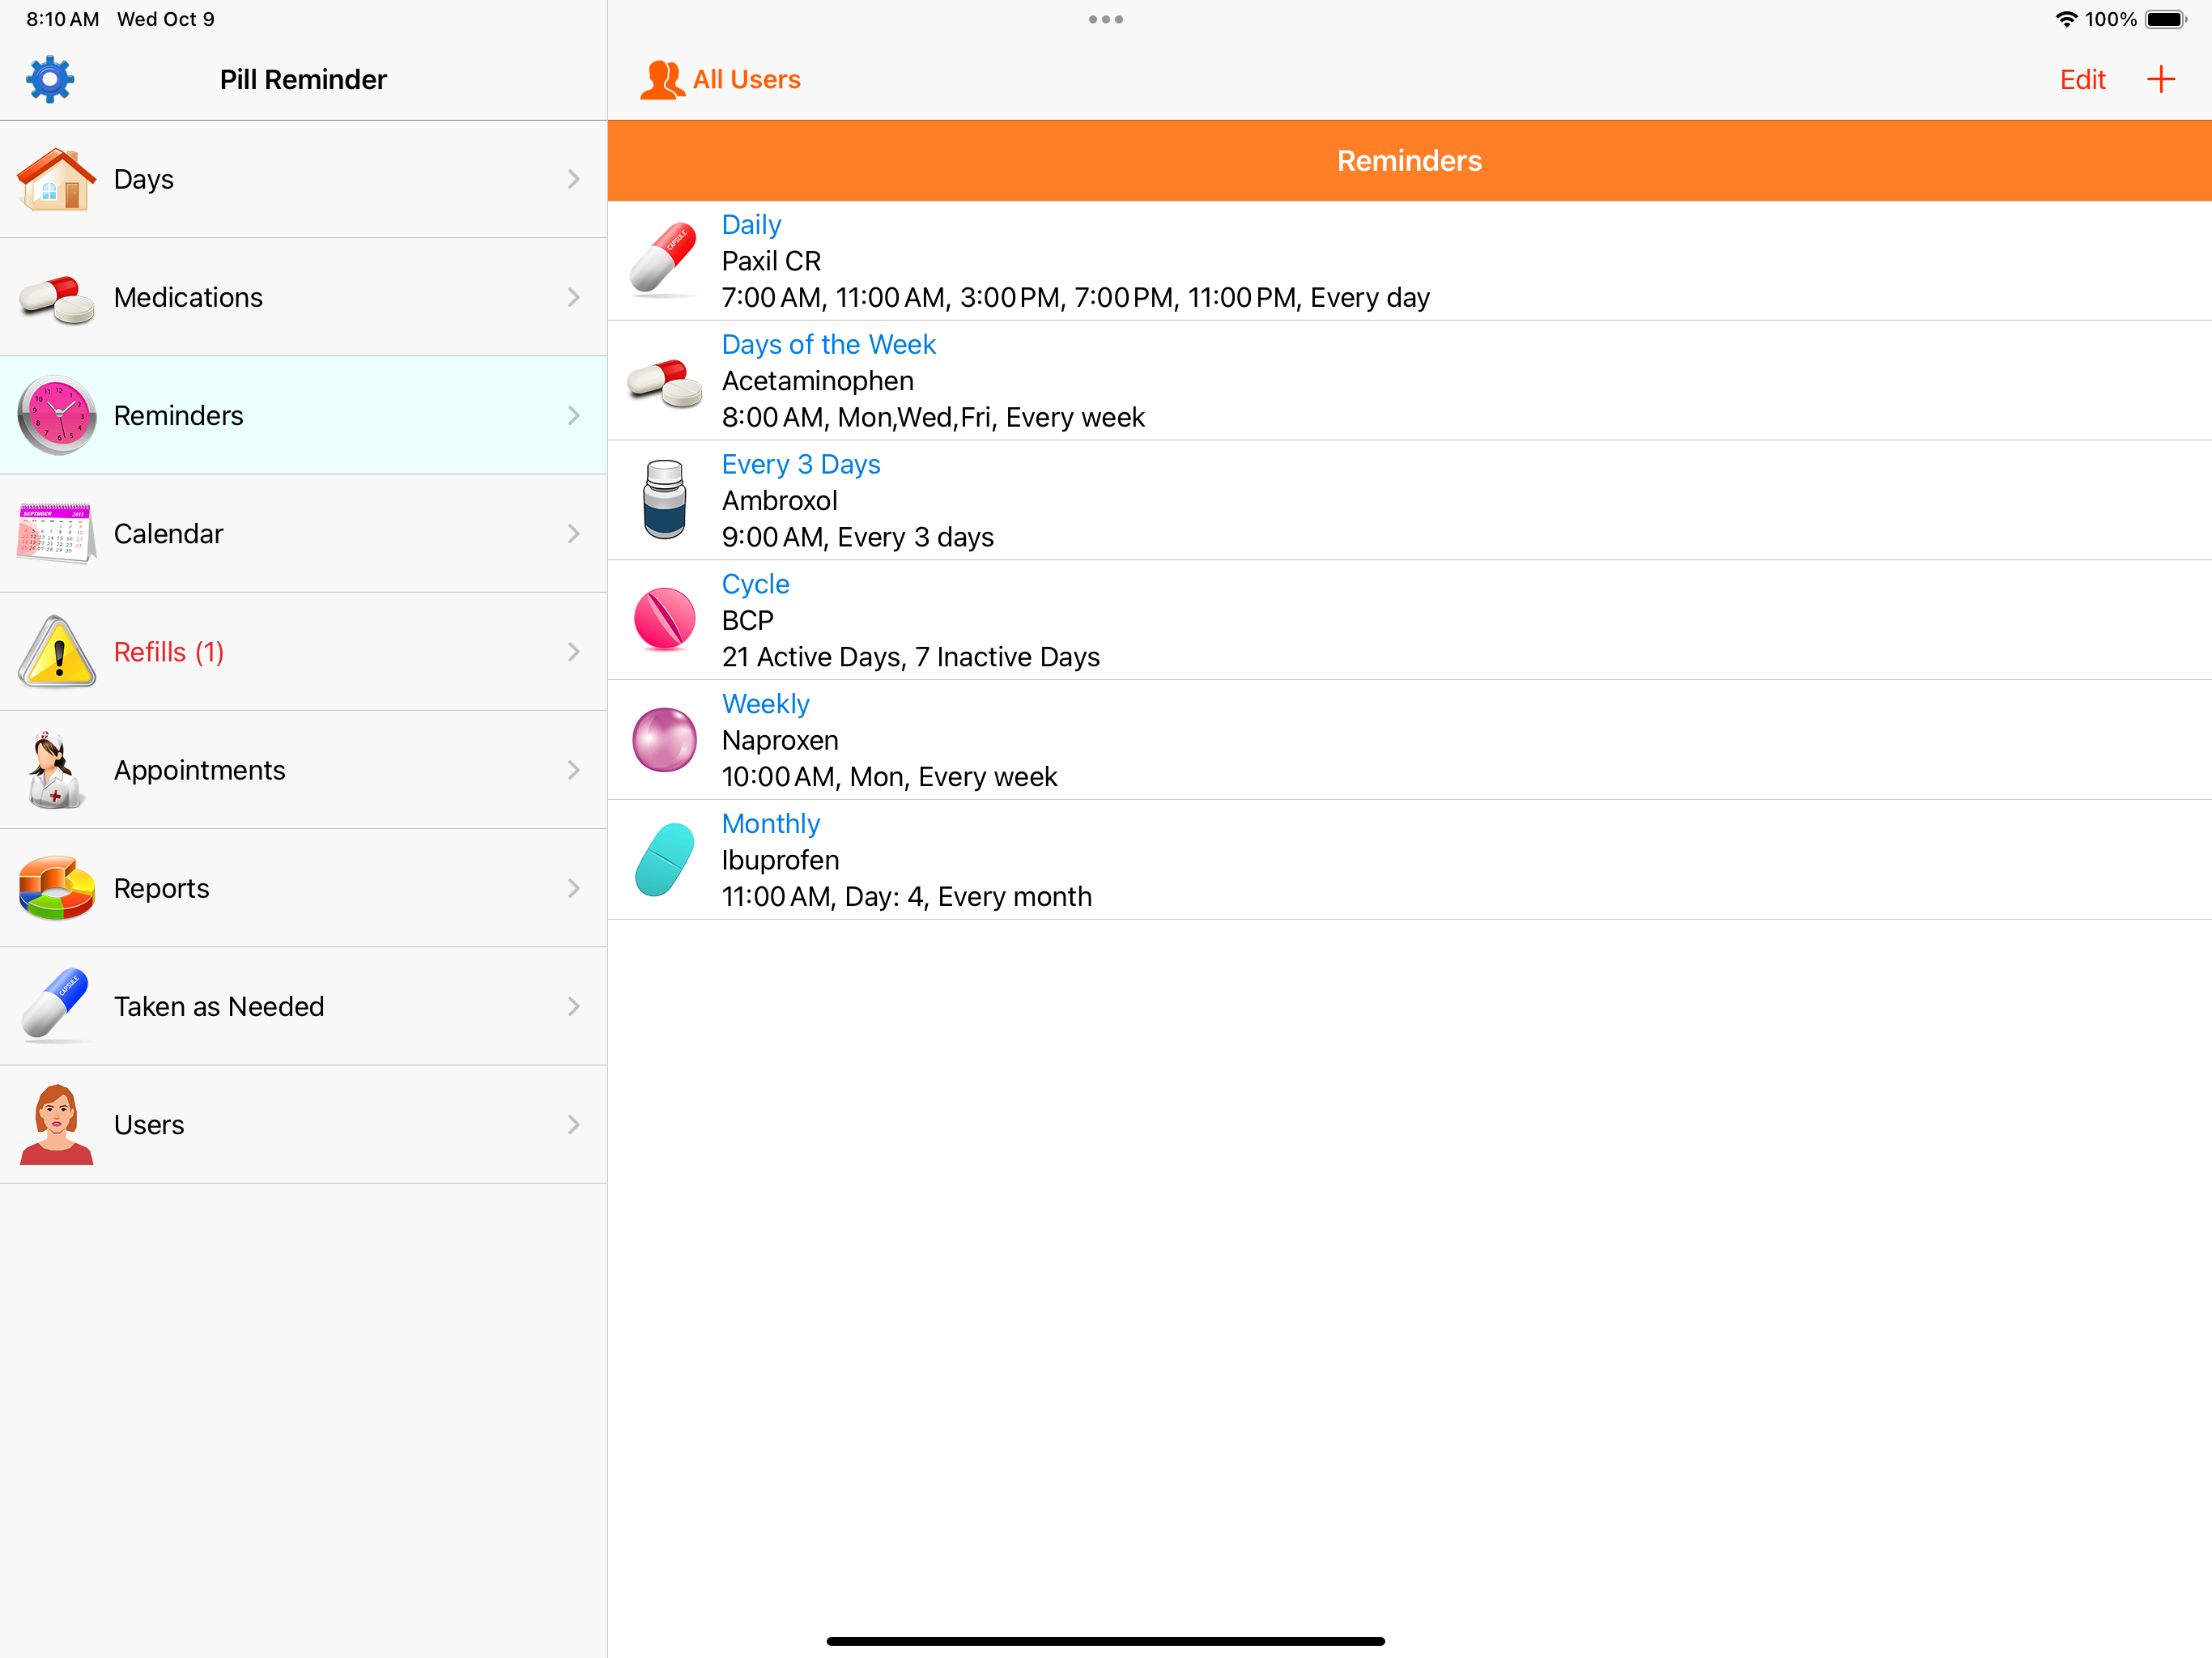Tap the orange Reminders header bar

[x=1409, y=161]
